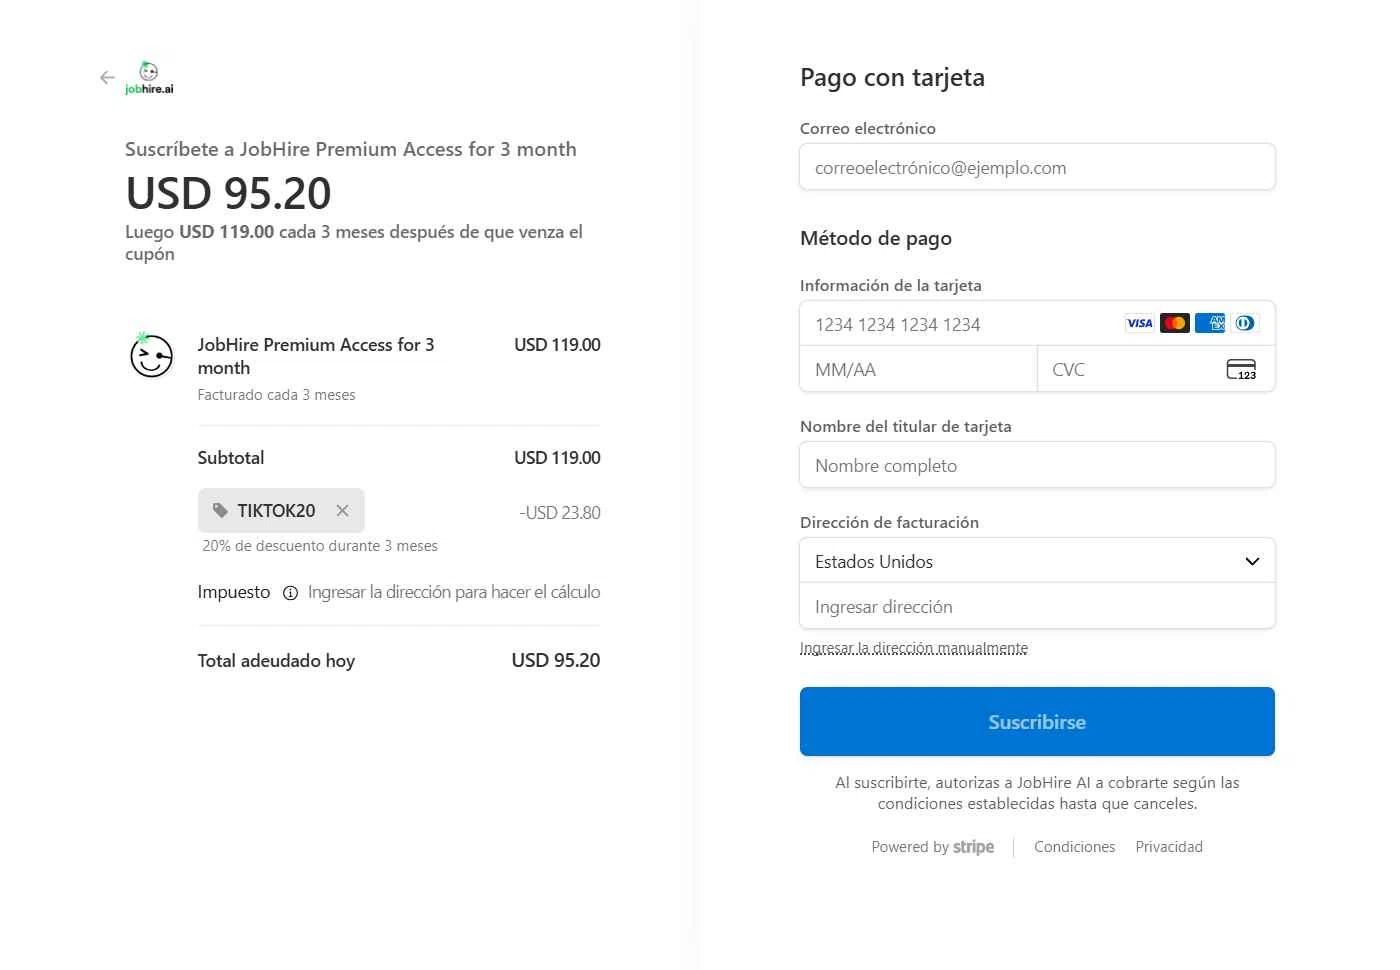Select the product line price USD 119.00

[557, 345]
